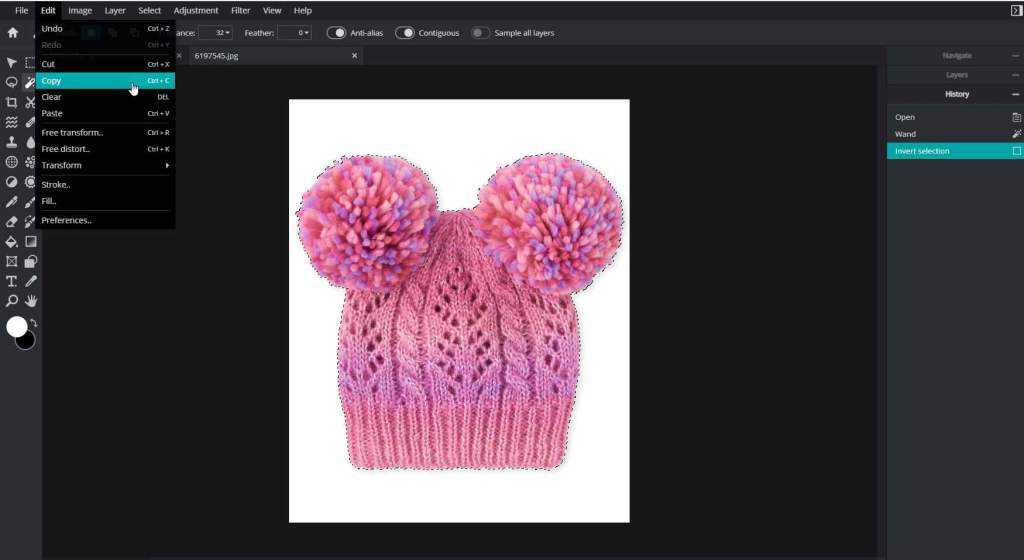The height and width of the screenshot is (560, 1024).
Task: Go to the Home screen icon
Action: pos(12,33)
